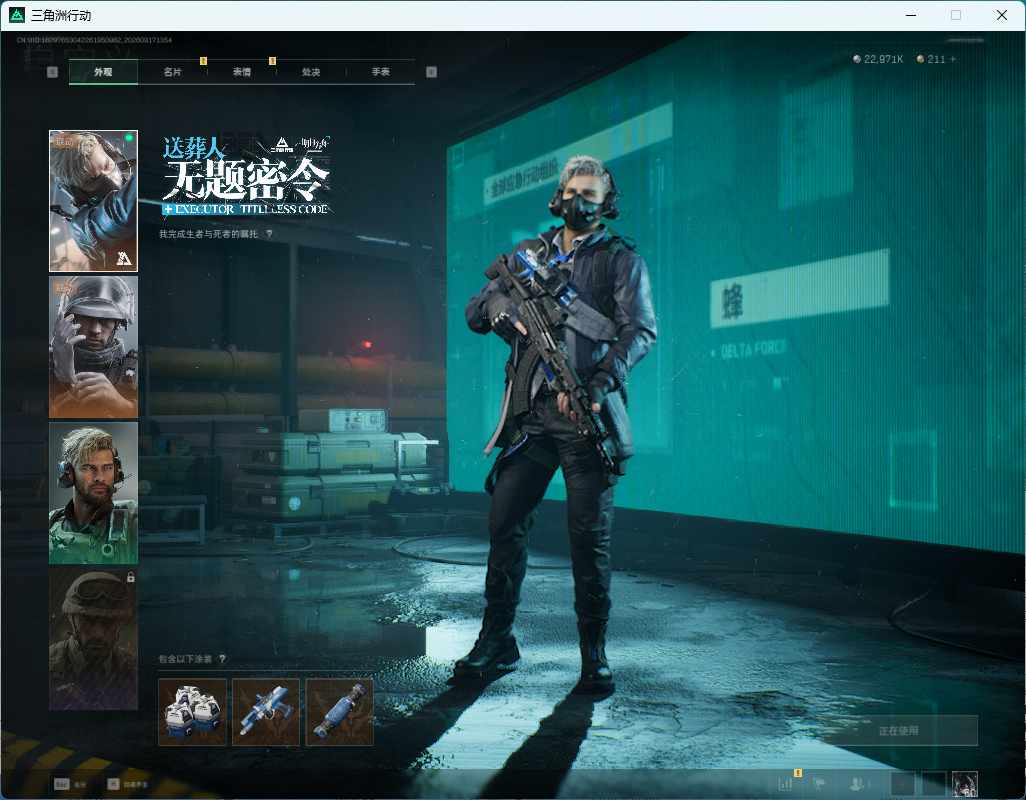
Task: Click the 正在使用 button
Action: (x=898, y=730)
